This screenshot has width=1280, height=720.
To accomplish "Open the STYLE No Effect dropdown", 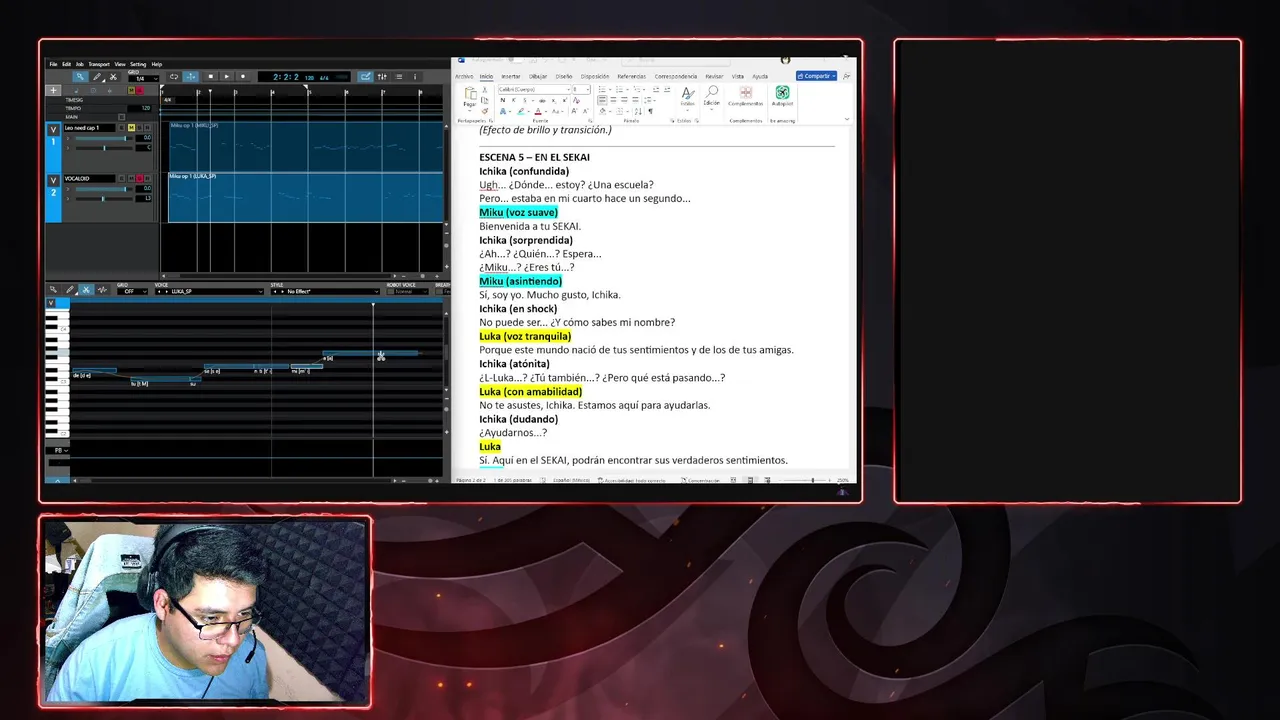I will (325, 291).
